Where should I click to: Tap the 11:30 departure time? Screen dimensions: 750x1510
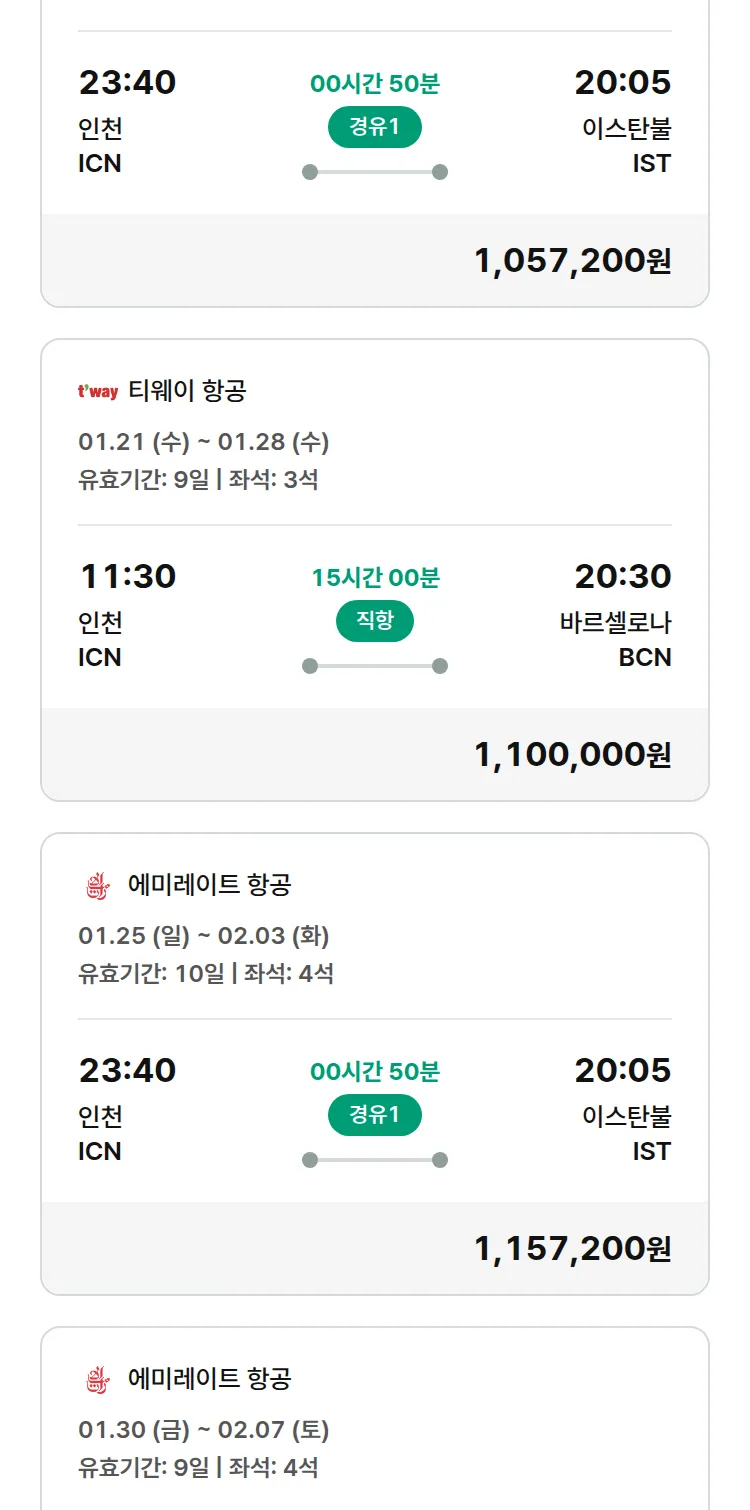tap(127, 576)
